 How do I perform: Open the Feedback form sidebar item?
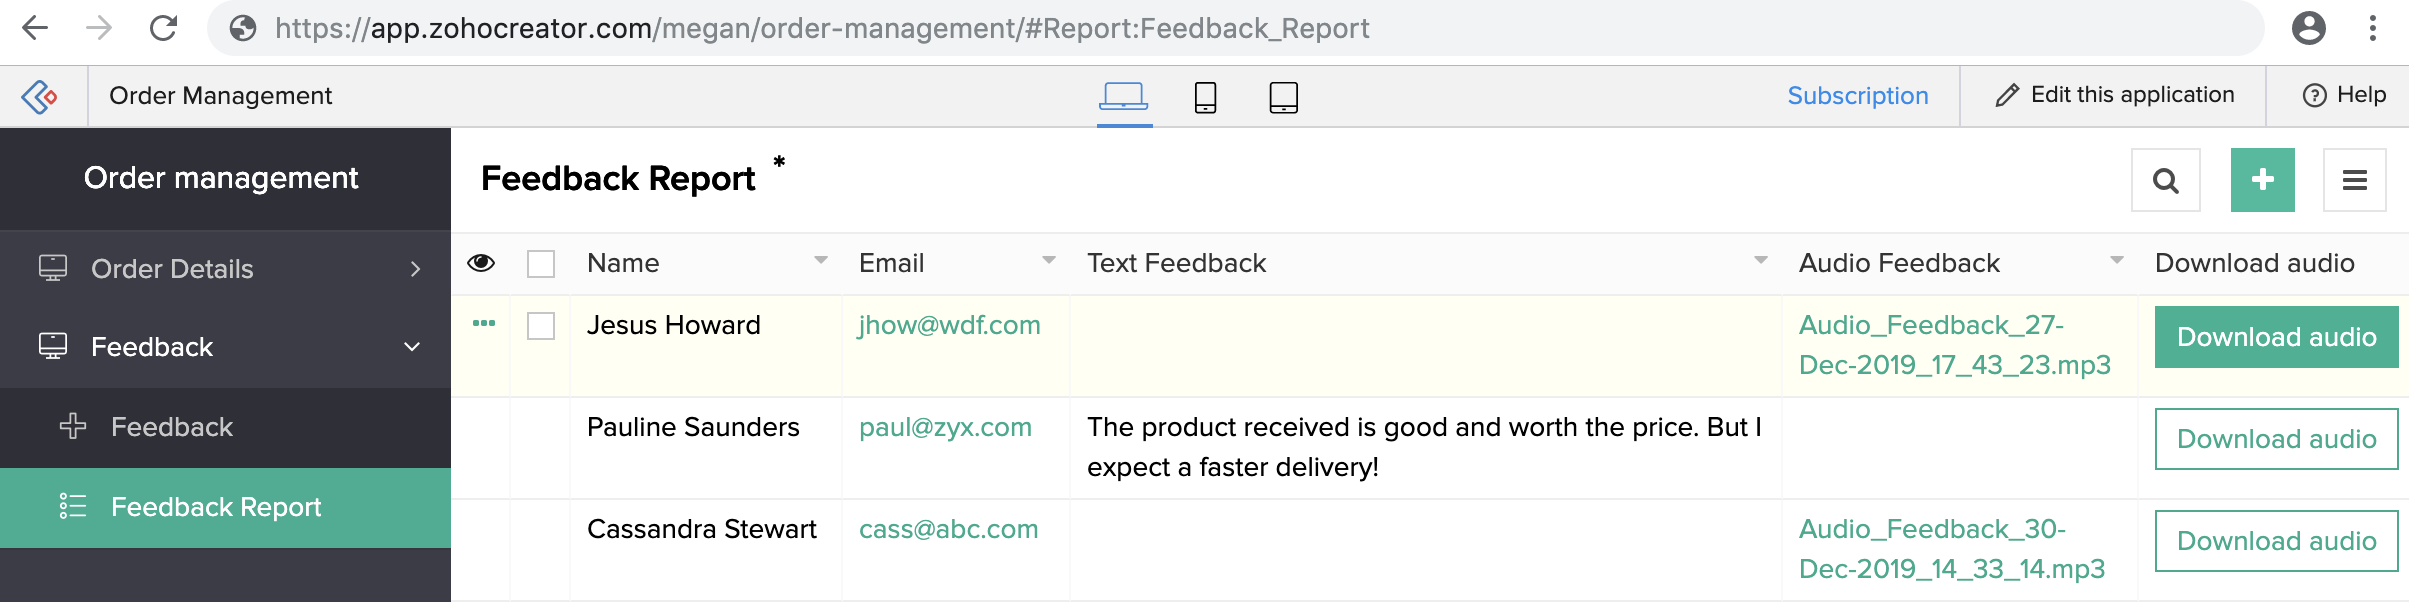coord(172,427)
